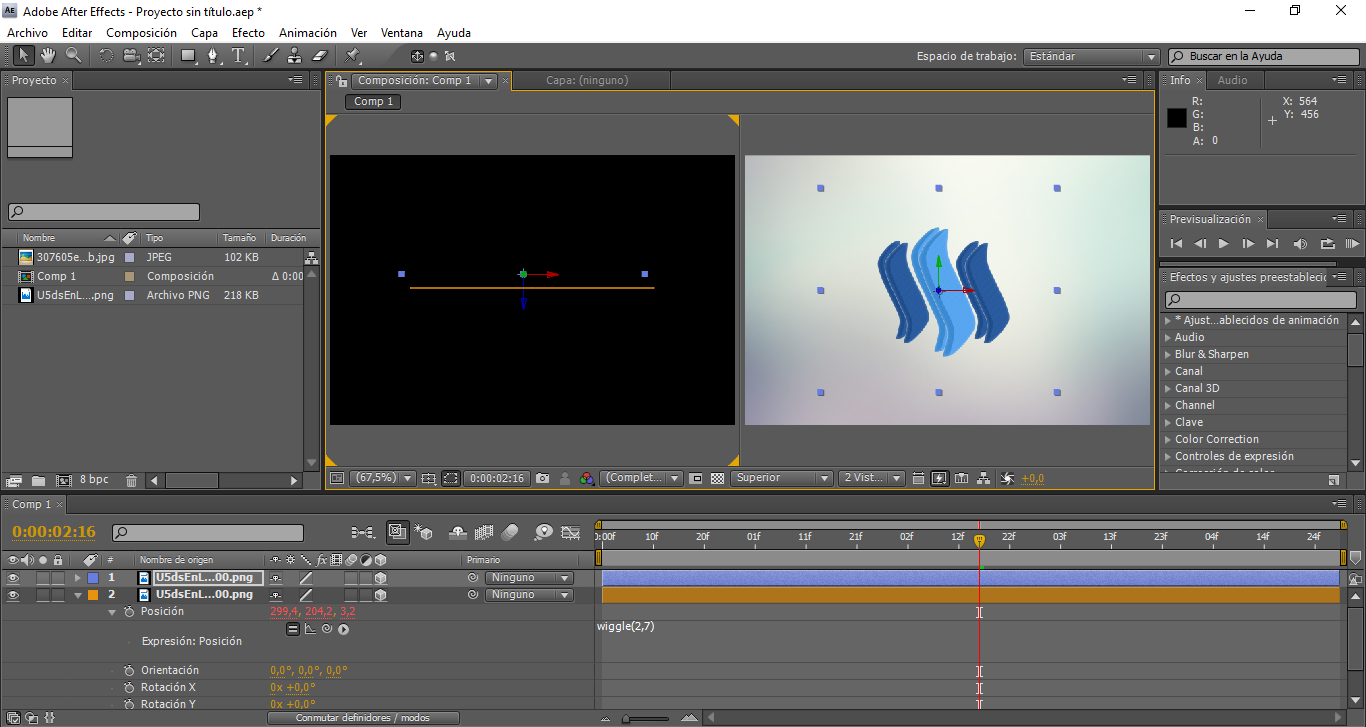Viewport: 1366px width, 727px height.
Task: Open the Graph Editor in timeline
Action: [x=571, y=532]
